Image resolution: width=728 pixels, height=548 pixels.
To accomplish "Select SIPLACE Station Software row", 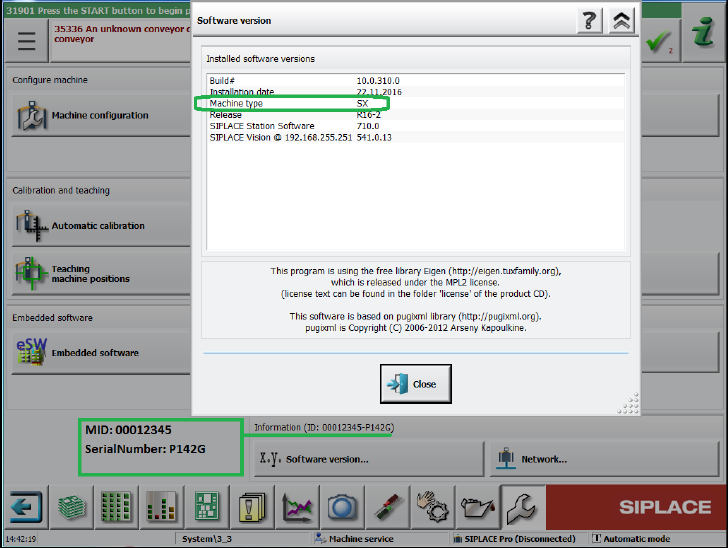I will point(416,126).
